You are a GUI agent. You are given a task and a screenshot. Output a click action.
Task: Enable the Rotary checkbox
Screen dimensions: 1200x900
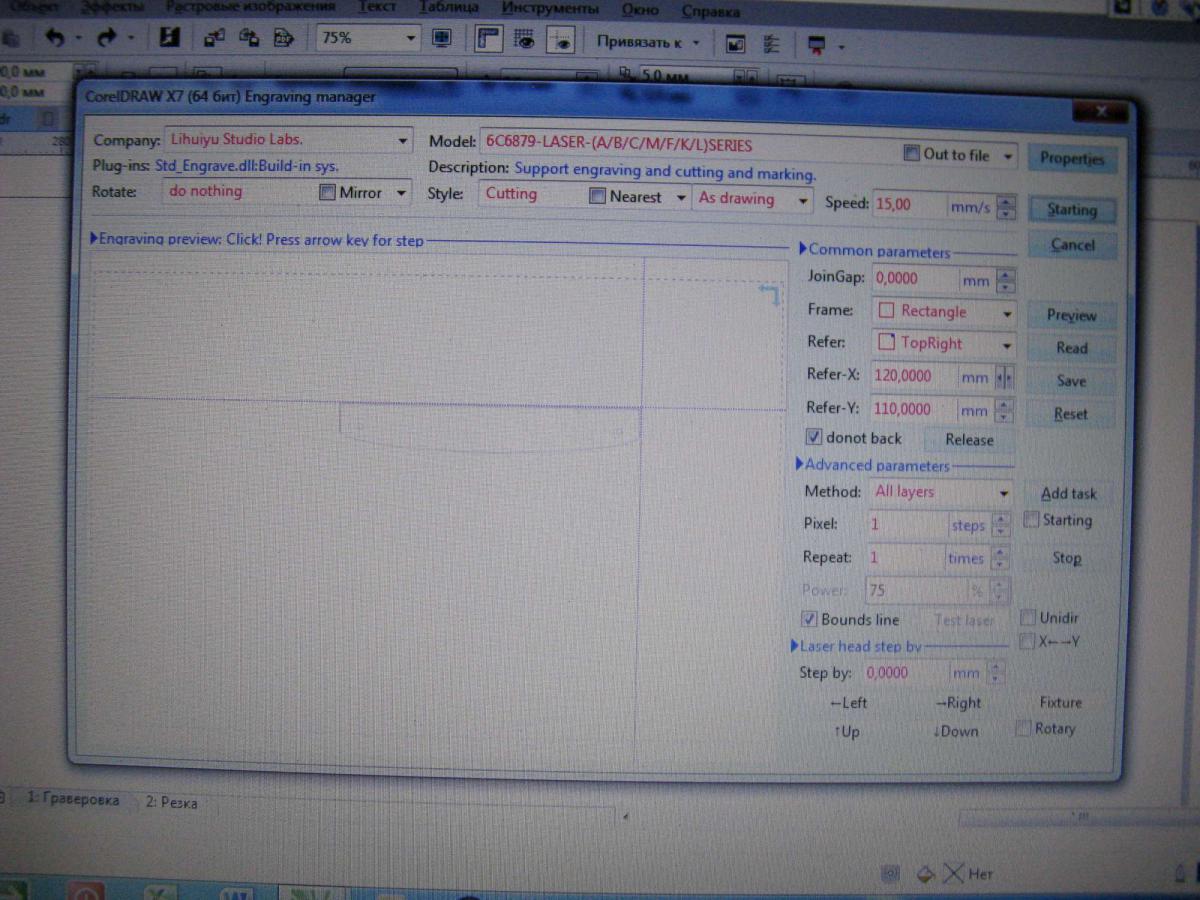point(1023,729)
